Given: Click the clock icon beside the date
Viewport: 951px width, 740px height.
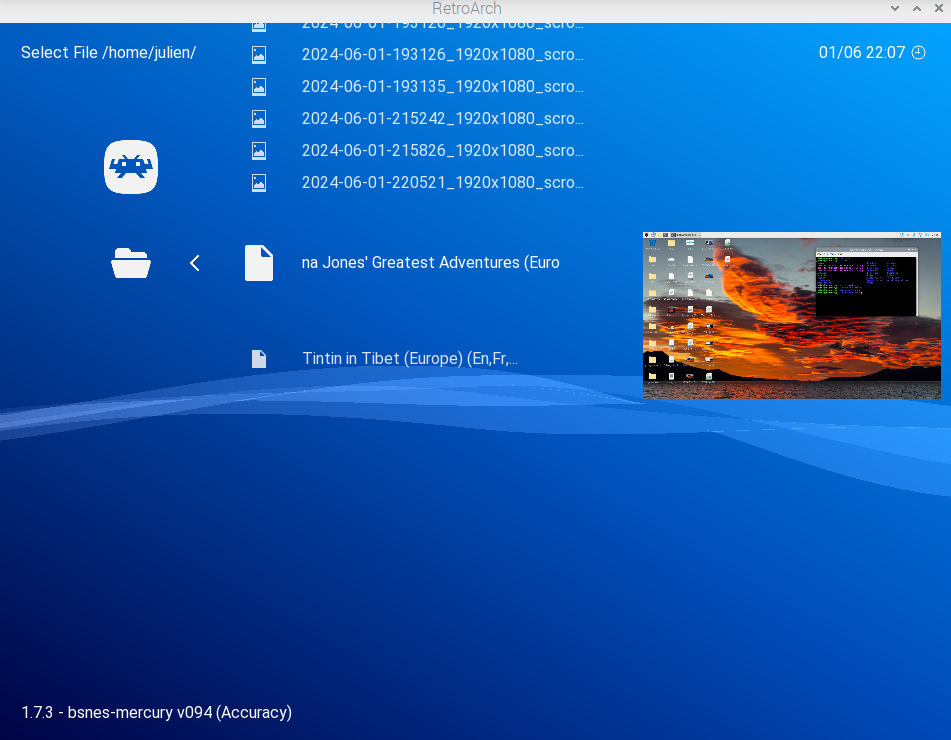Looking at the screenshot, I should tap(919, 53).
